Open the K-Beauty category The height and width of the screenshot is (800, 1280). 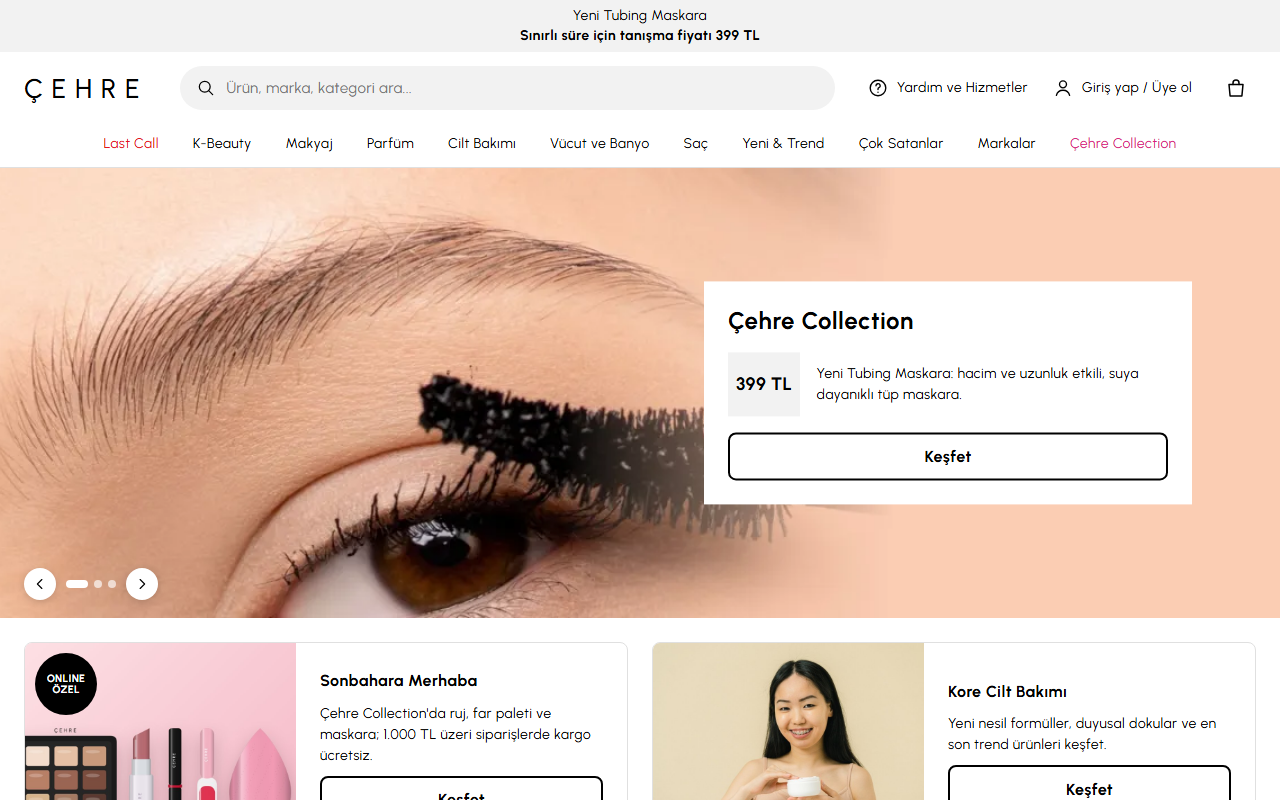[222, 143]
